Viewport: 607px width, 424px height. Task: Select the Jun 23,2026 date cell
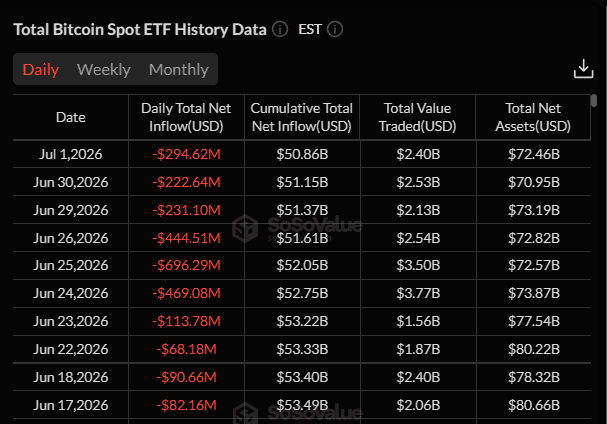click(70, 321)
